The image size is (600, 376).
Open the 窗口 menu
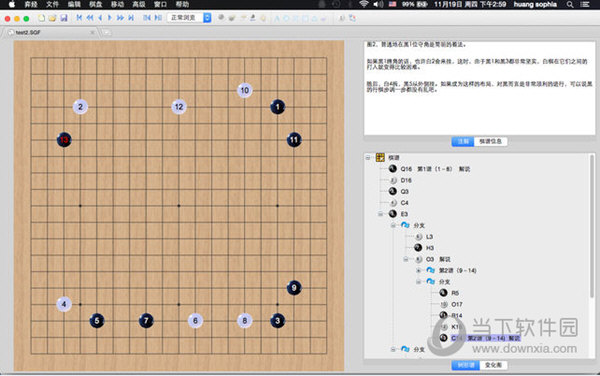pyautogui.click(x=160, y=5)
